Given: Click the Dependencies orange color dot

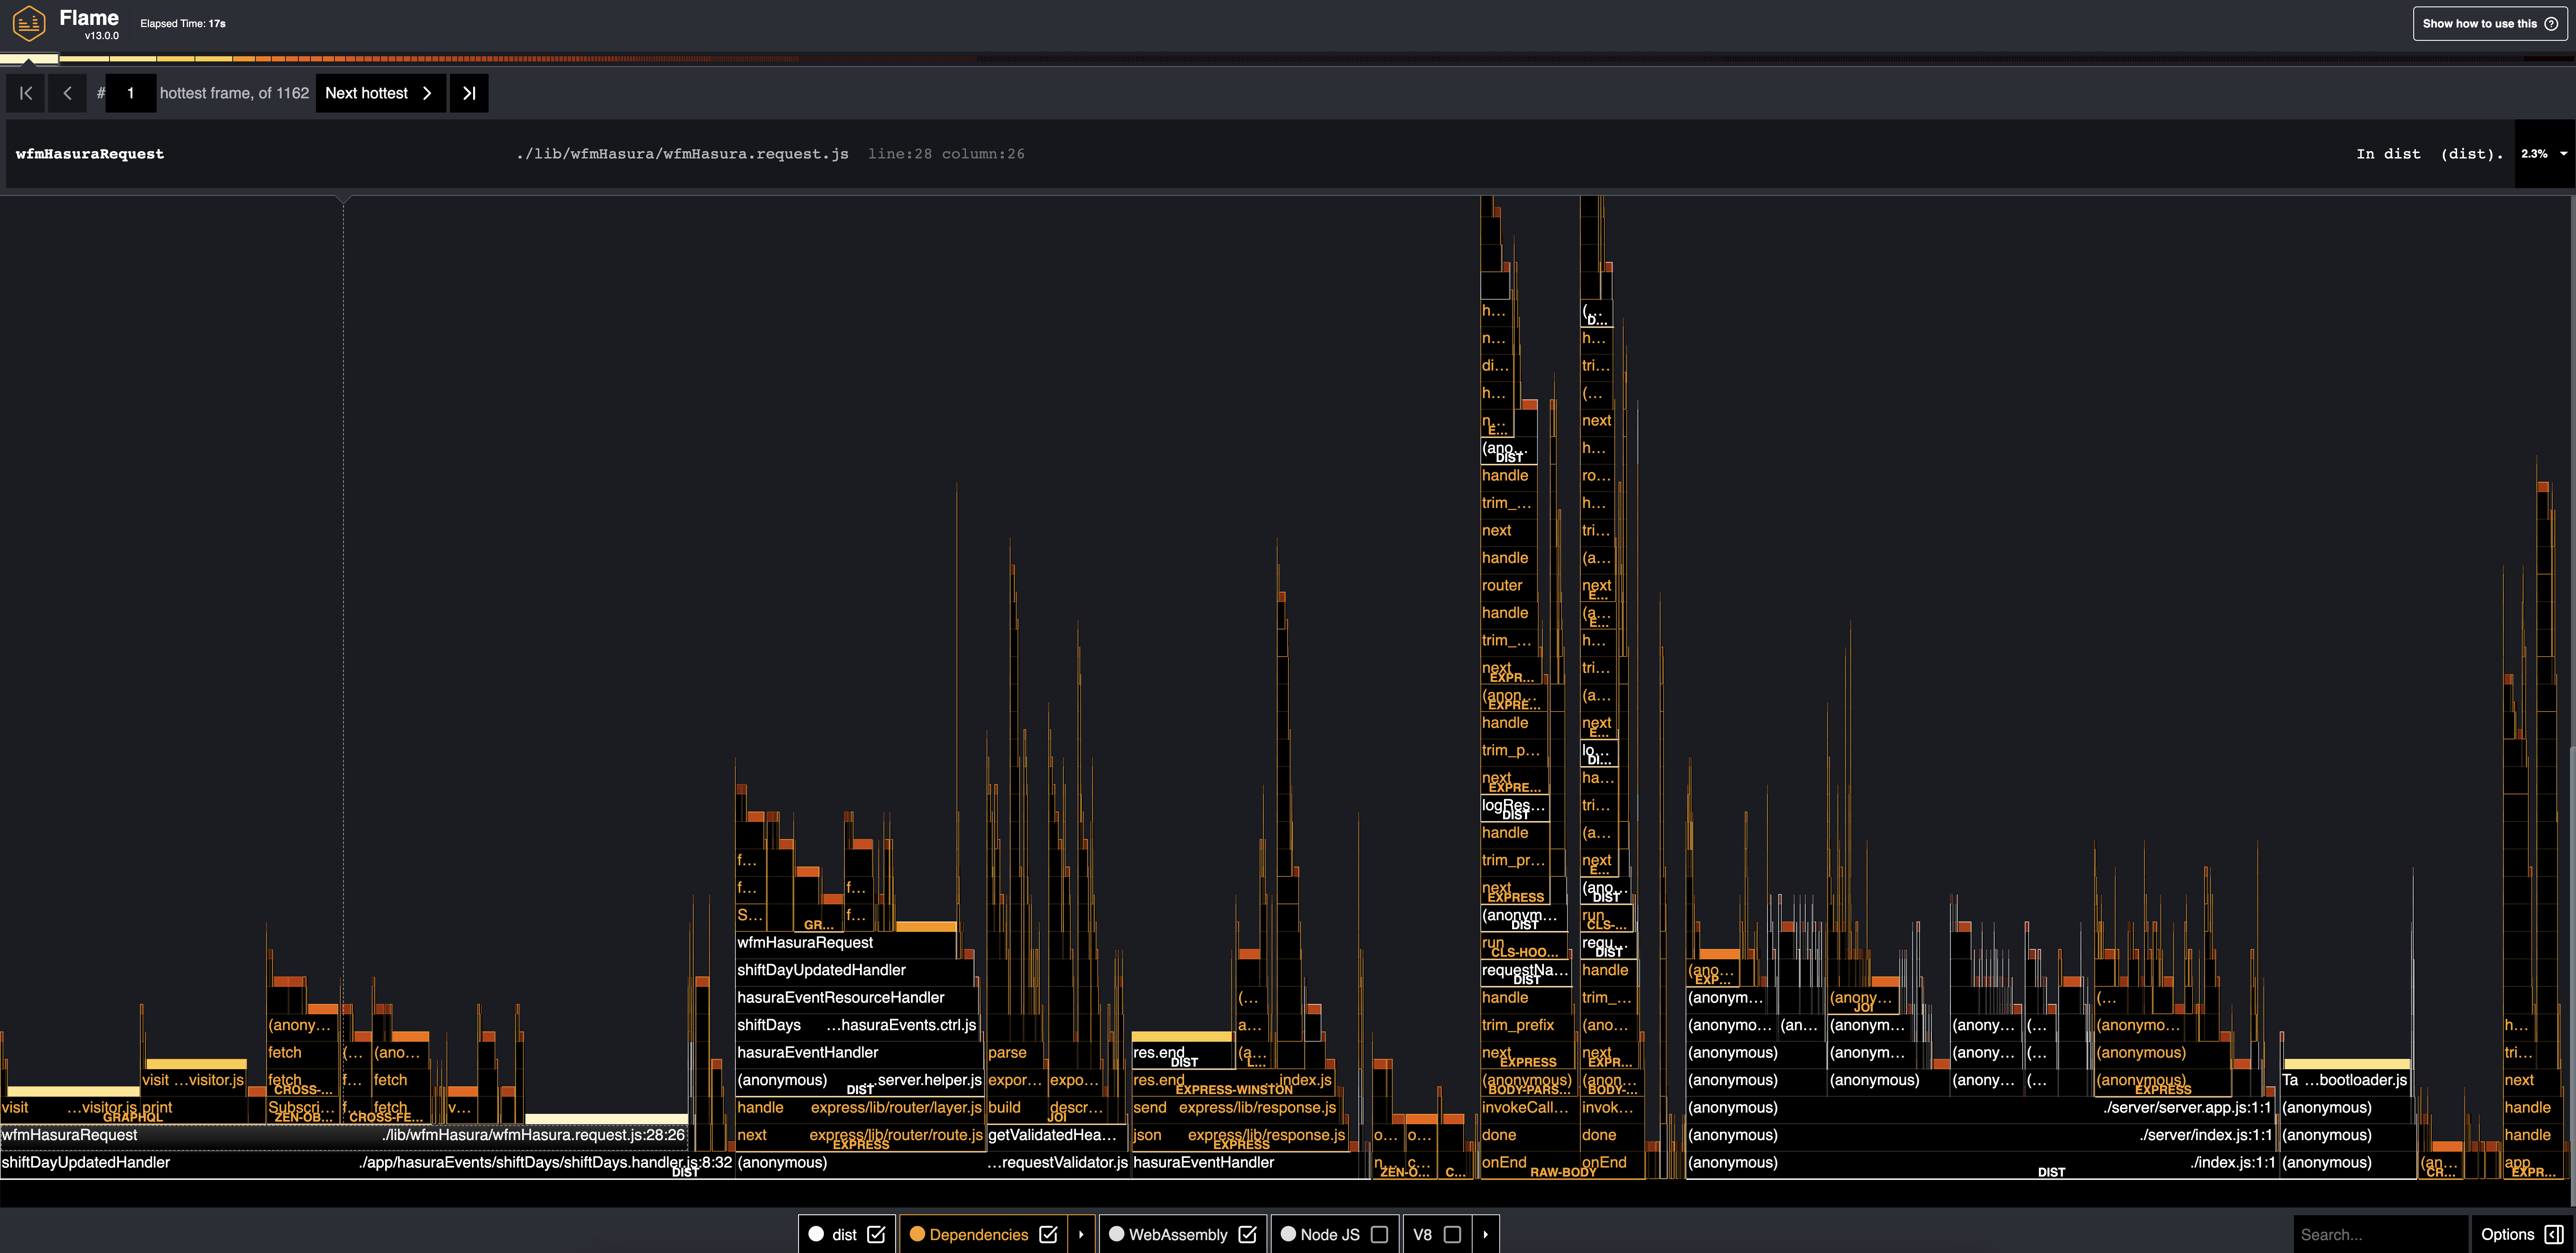Looking at the screenshot, I should pos(916,1234).
